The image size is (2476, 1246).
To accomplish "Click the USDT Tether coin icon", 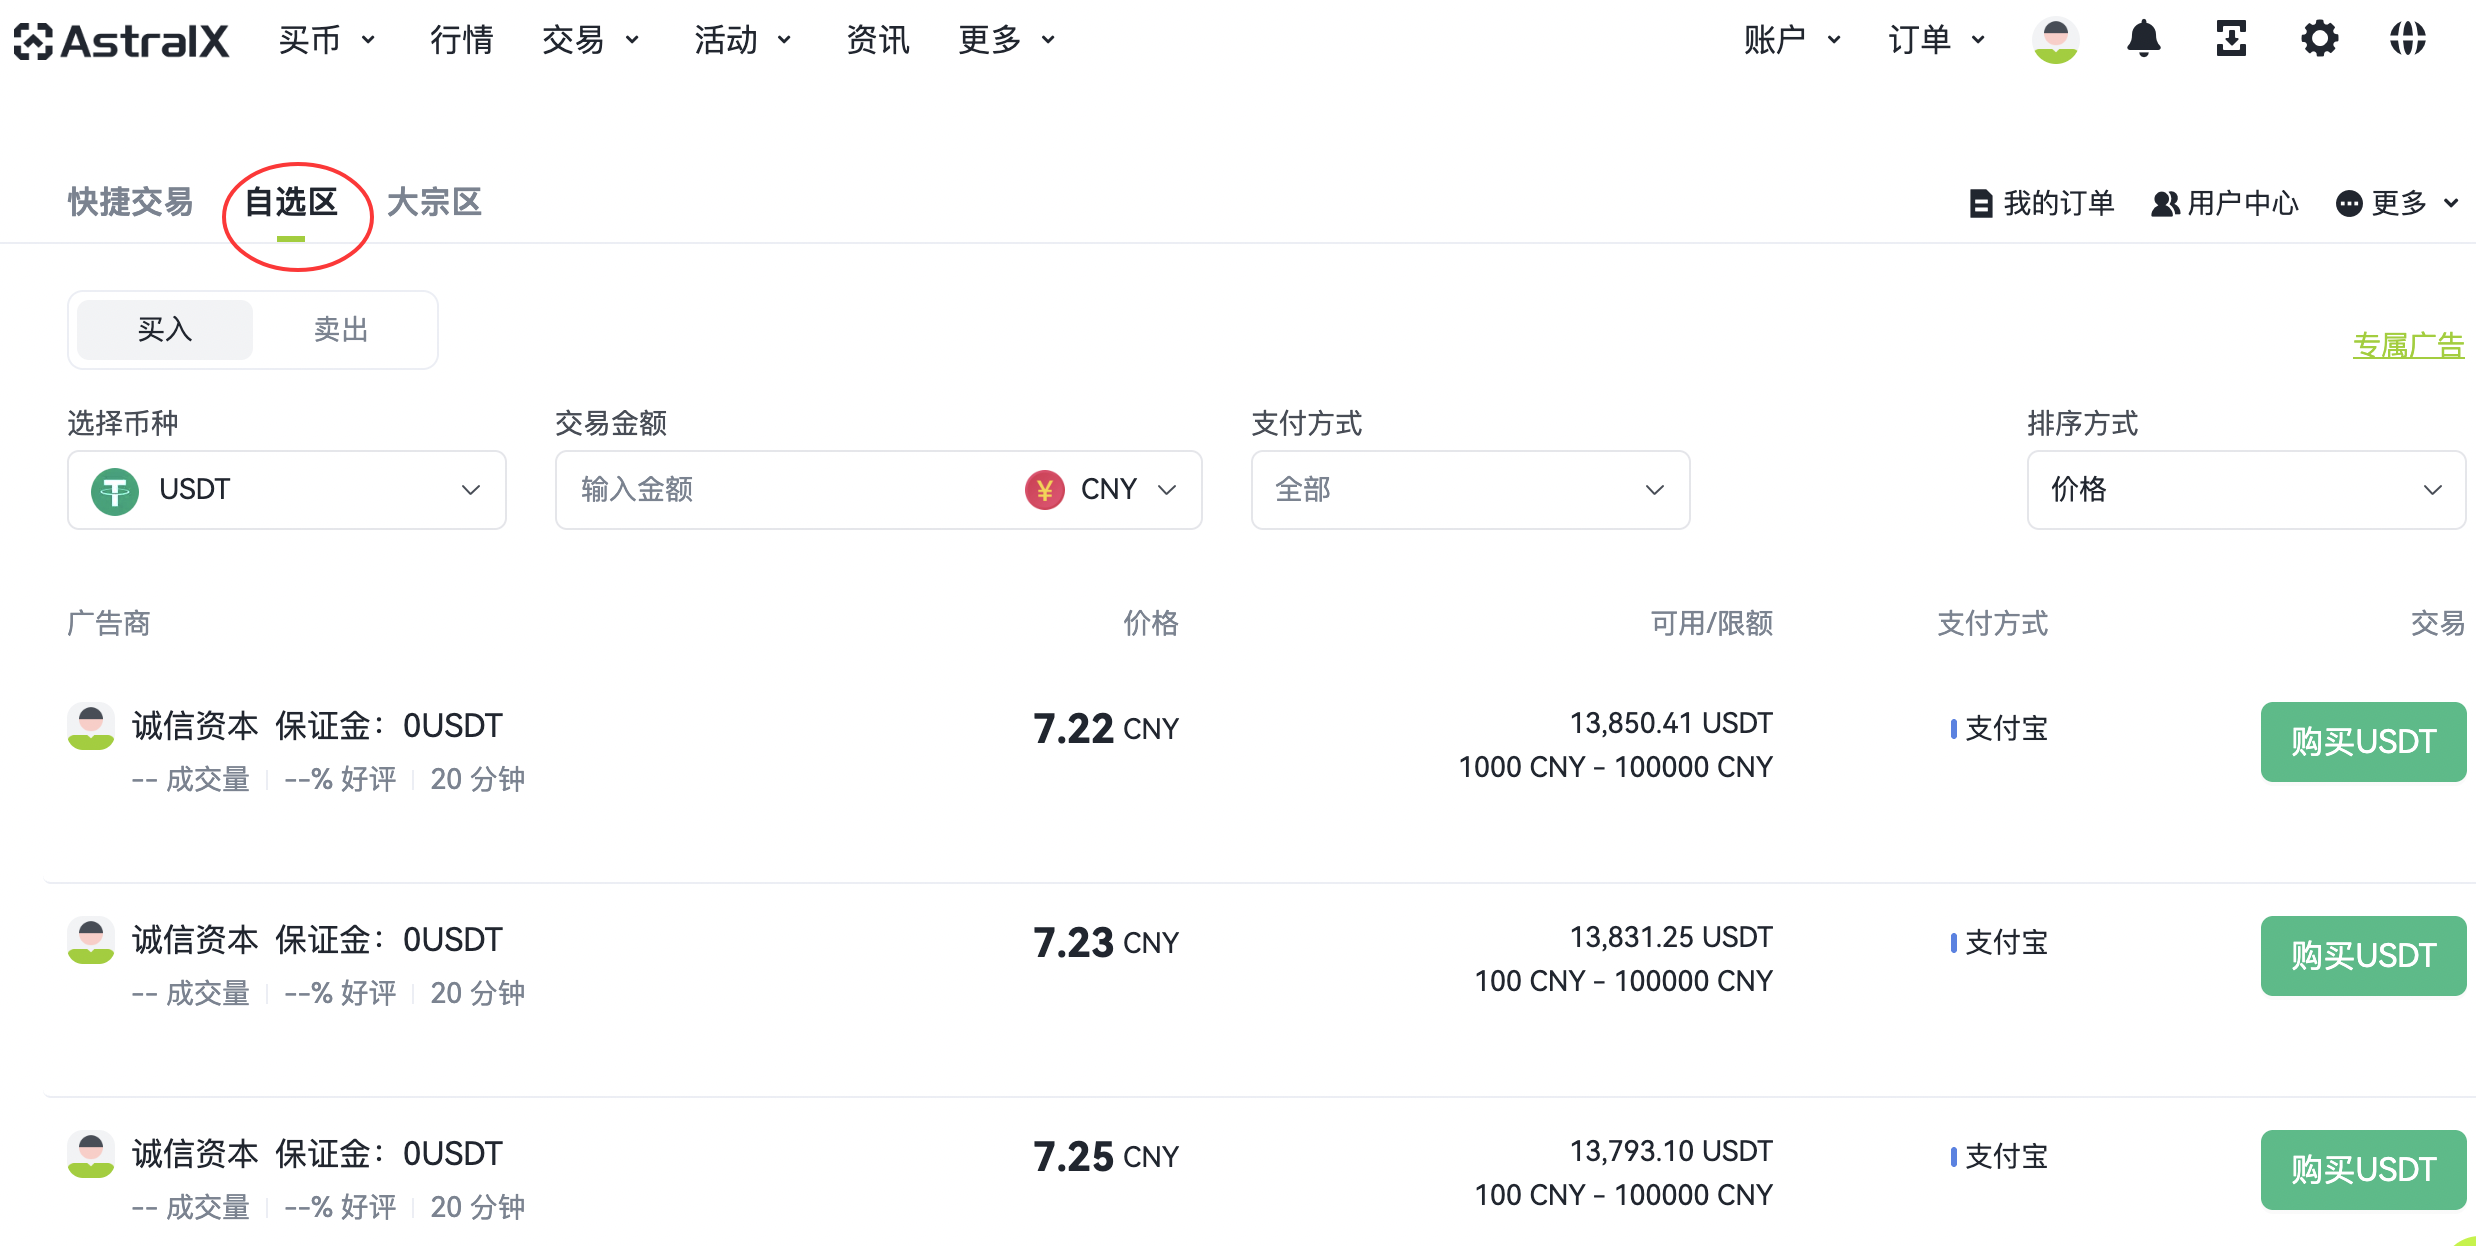I will (115, 491).
